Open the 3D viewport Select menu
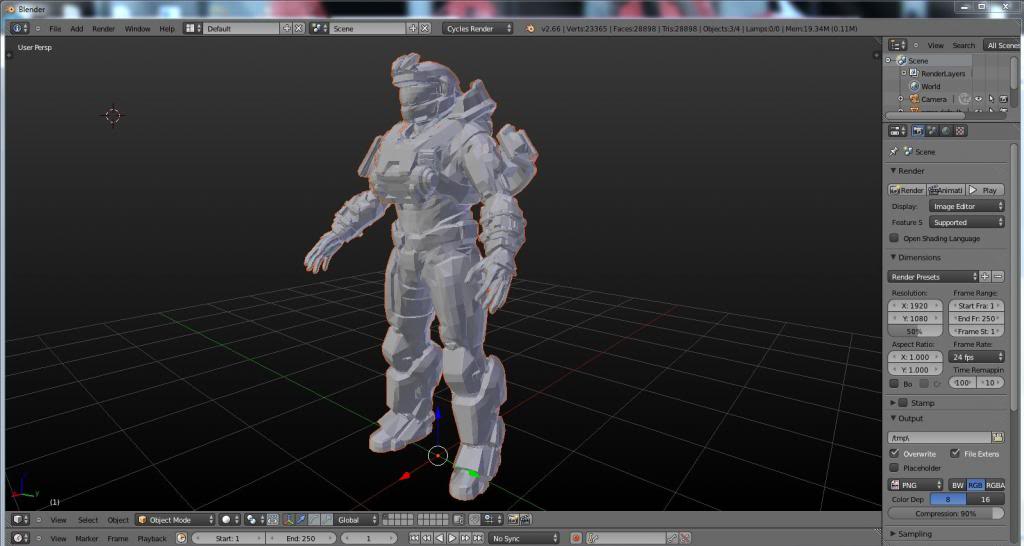Screen dimensions: 1024x546 (88, 520)
